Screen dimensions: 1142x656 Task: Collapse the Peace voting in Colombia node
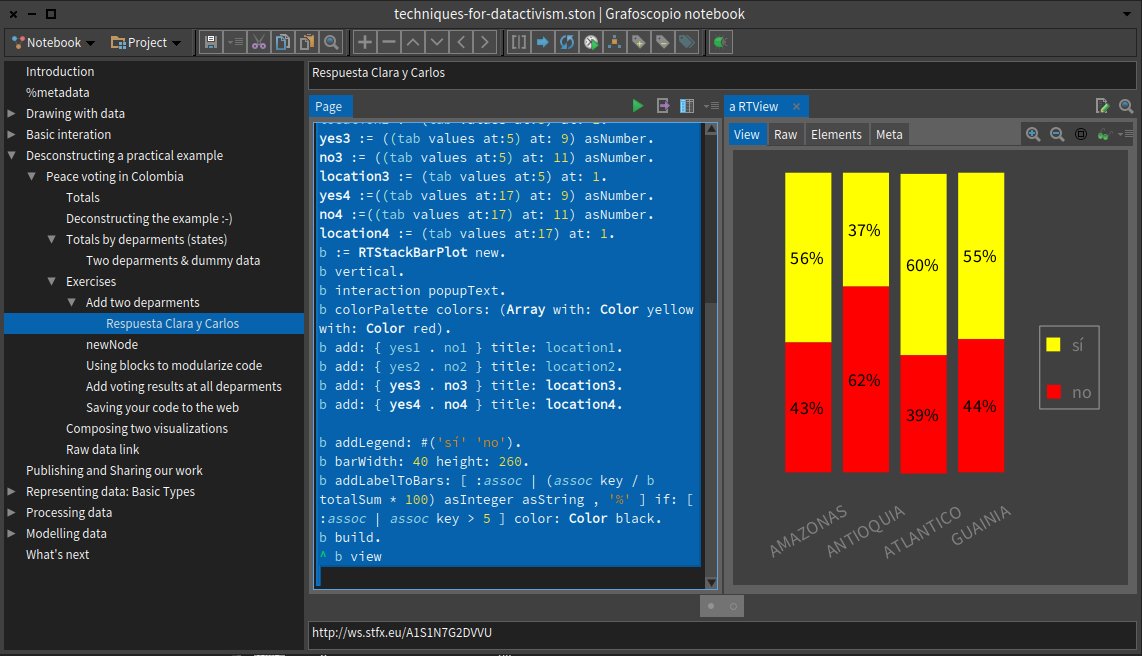31,176
